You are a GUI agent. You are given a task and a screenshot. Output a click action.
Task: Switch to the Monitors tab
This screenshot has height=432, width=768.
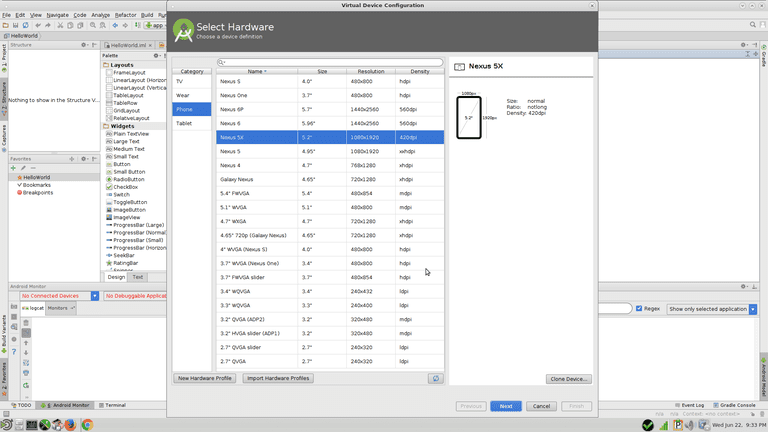60,308
